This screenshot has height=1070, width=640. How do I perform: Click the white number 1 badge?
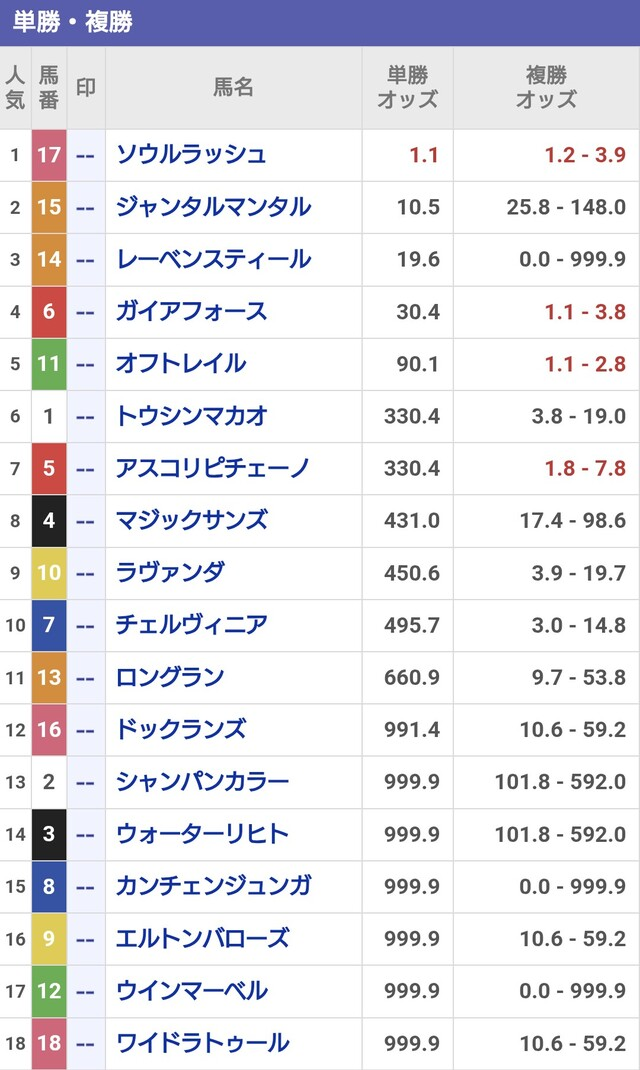click(49, 416)
